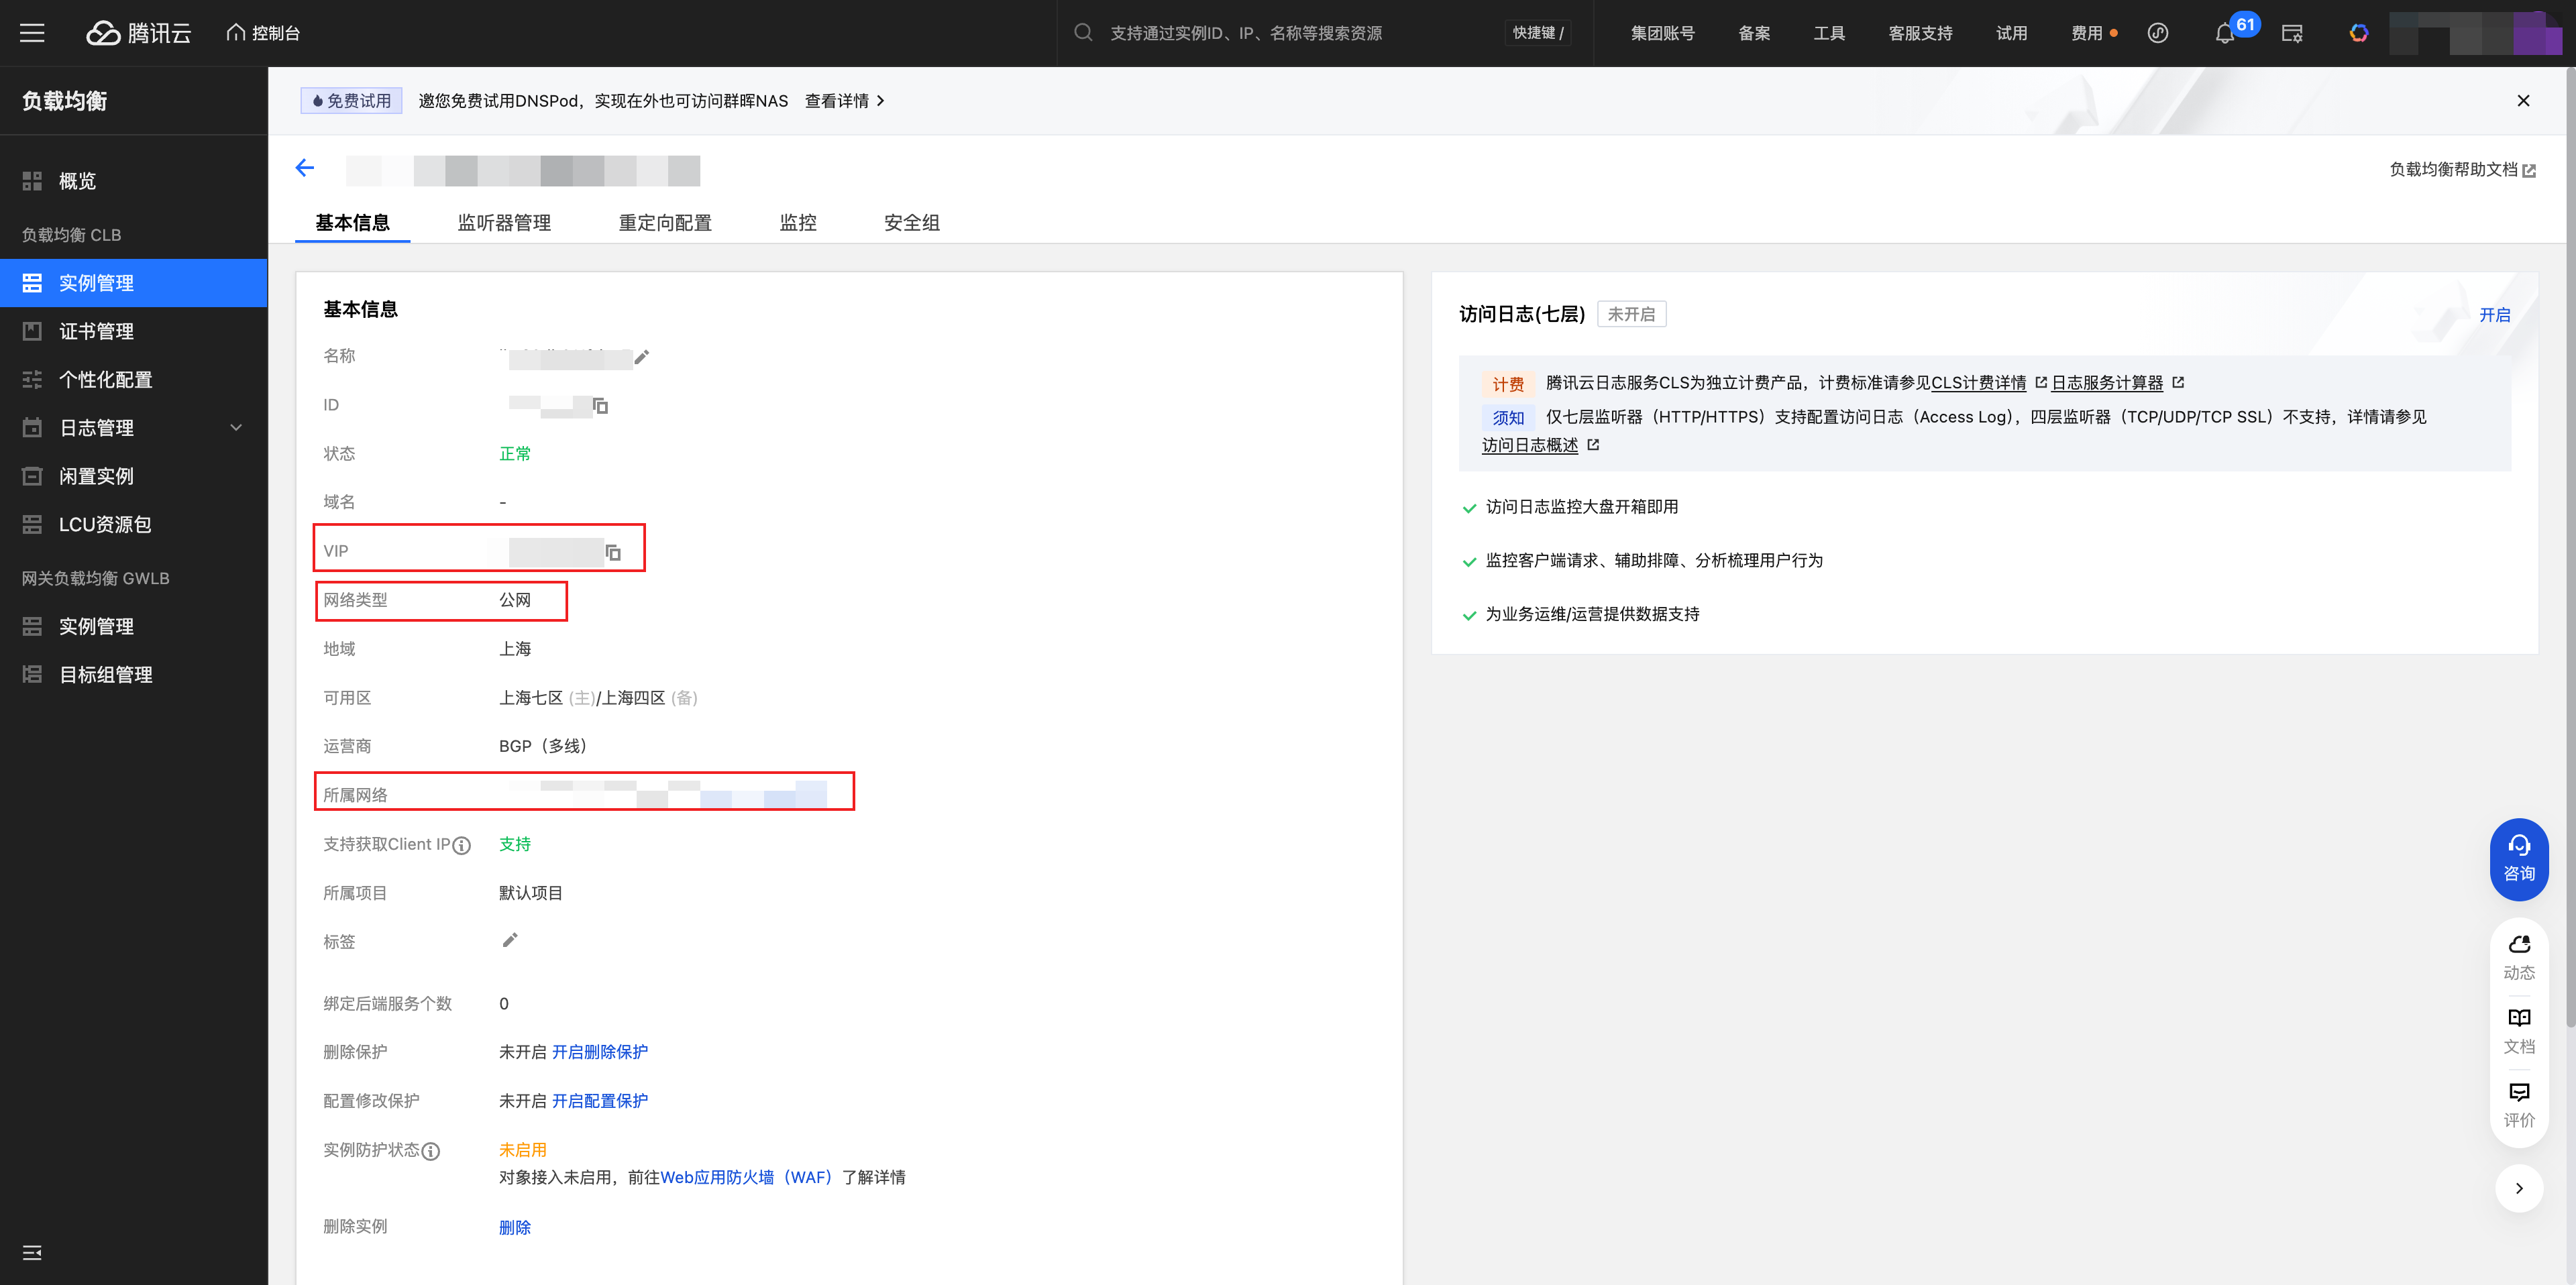The image size is (2576, 1285).
Task: Click 开启配置保护 to enable config protection
Action: 599,1101
